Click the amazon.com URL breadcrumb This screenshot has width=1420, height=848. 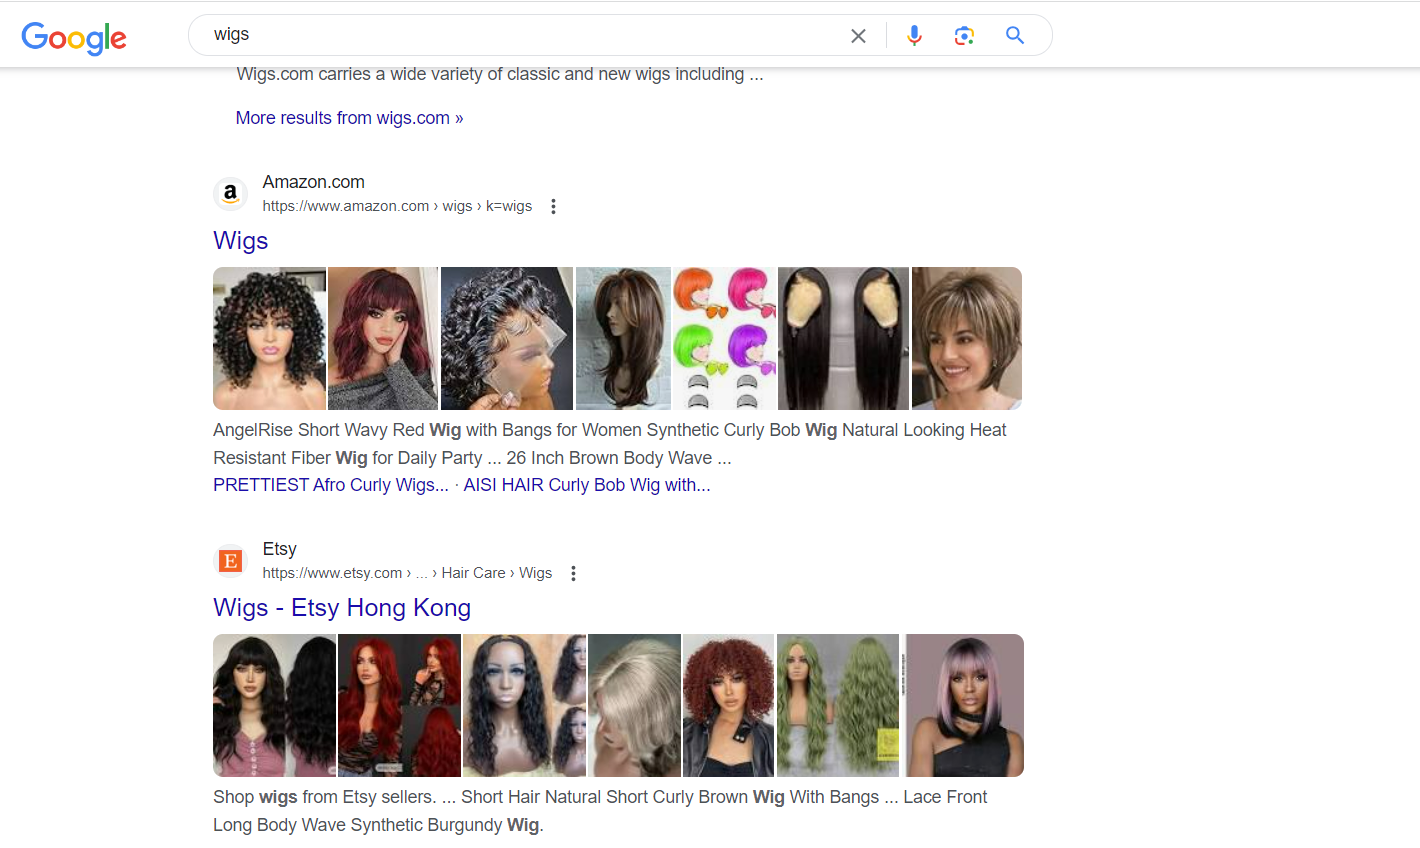[397, 206]
